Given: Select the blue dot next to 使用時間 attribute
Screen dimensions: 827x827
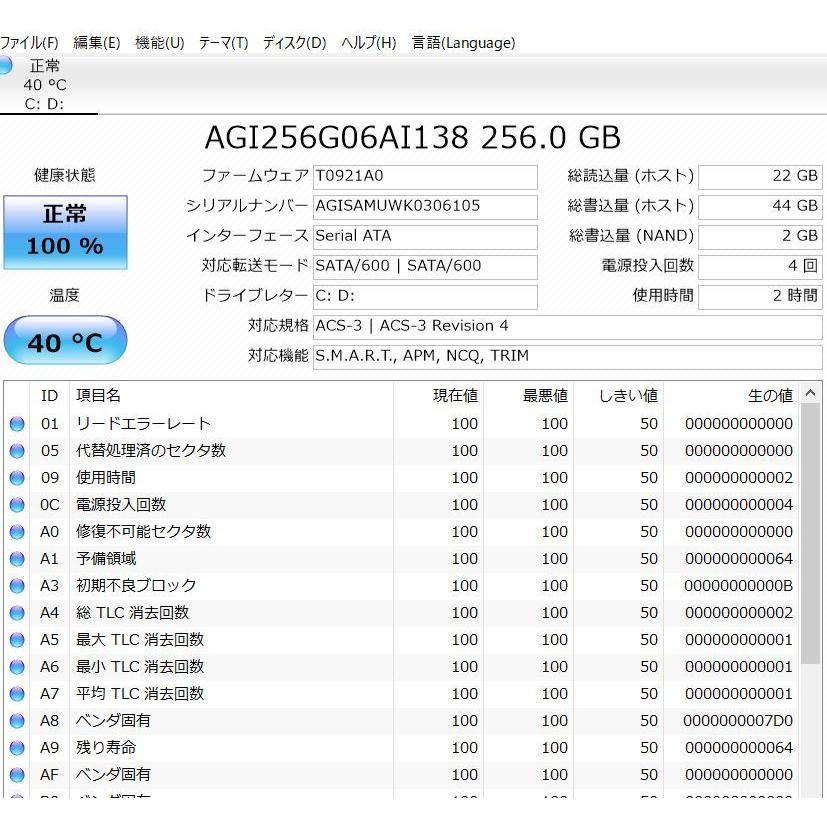Looking at the screenshot, I should pyautogui.click(x=16, y=477).
